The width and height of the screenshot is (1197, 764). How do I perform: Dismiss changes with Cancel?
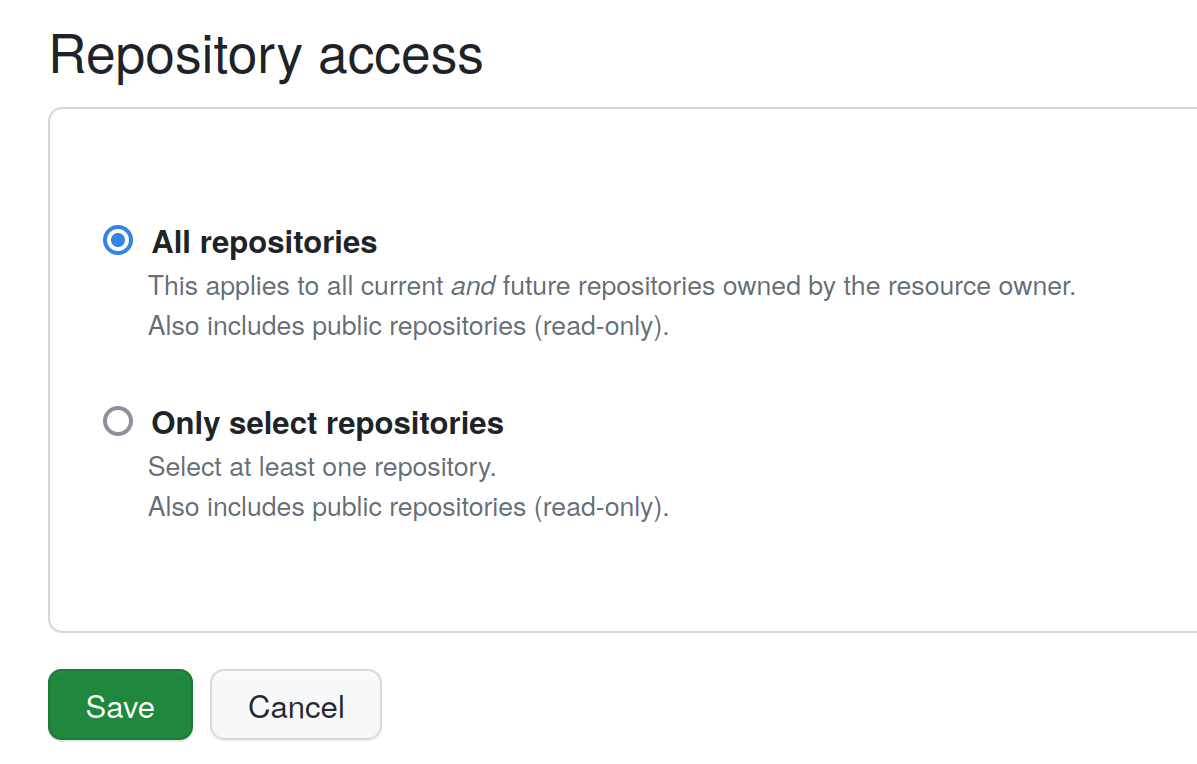[295, 705]
